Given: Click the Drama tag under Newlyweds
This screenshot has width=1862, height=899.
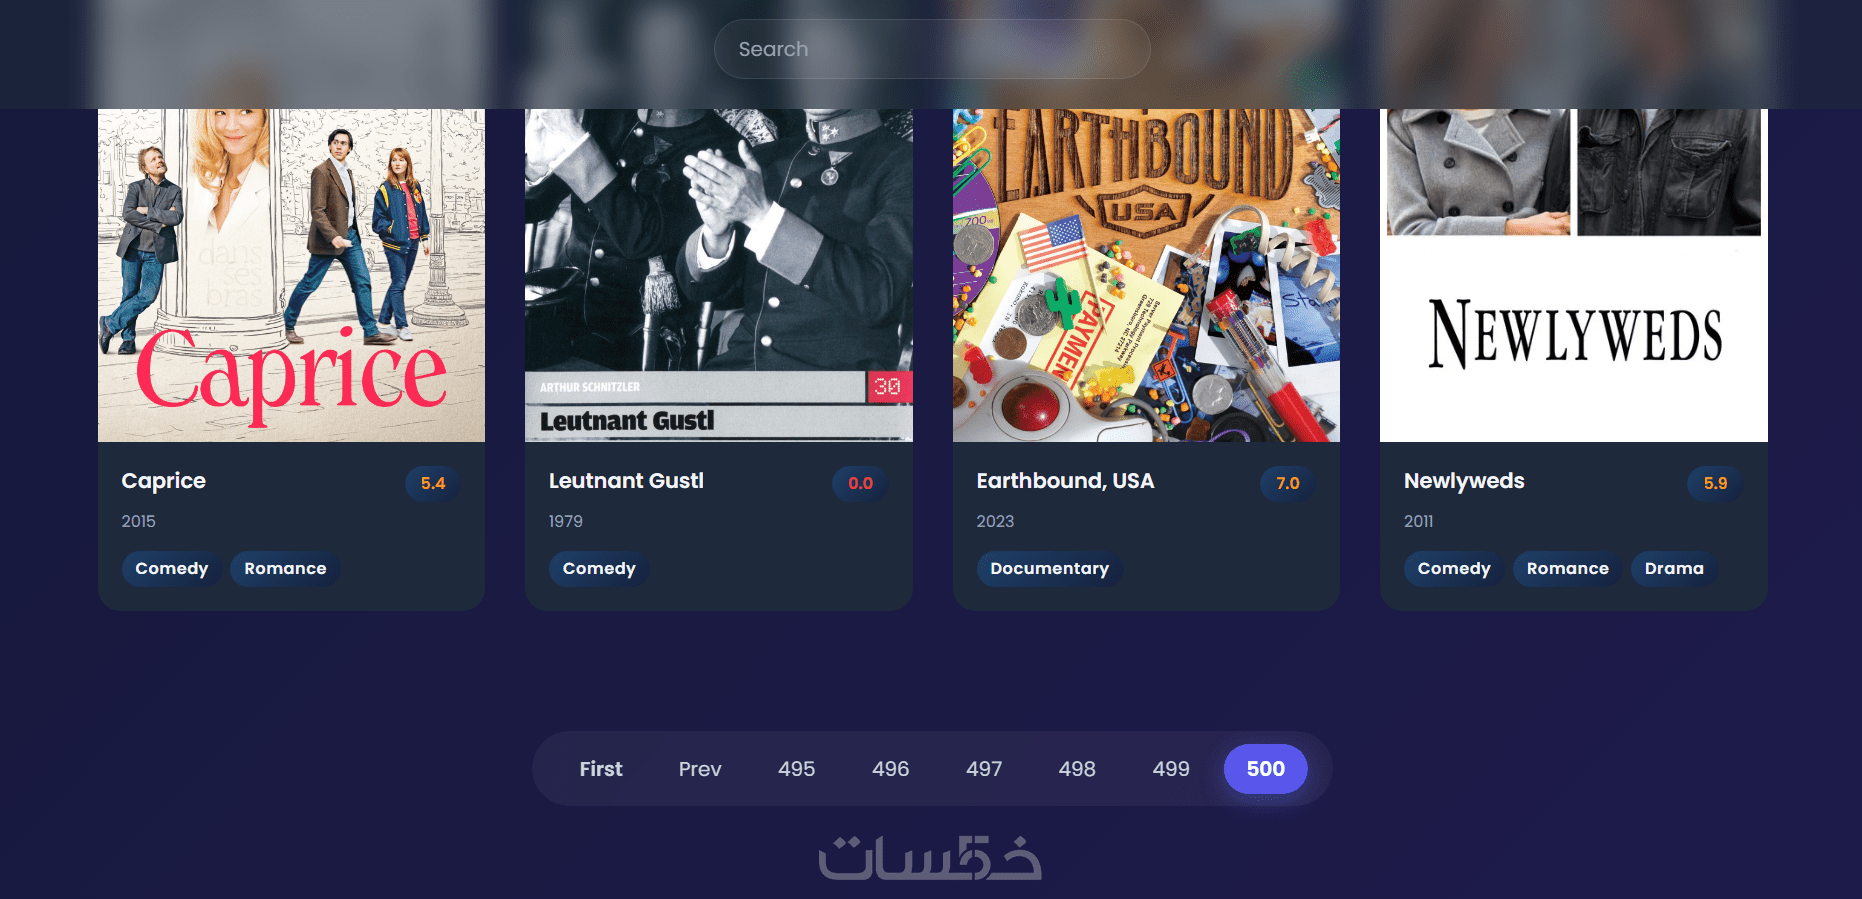Looking at the screenshot, I should [1674, 568].
